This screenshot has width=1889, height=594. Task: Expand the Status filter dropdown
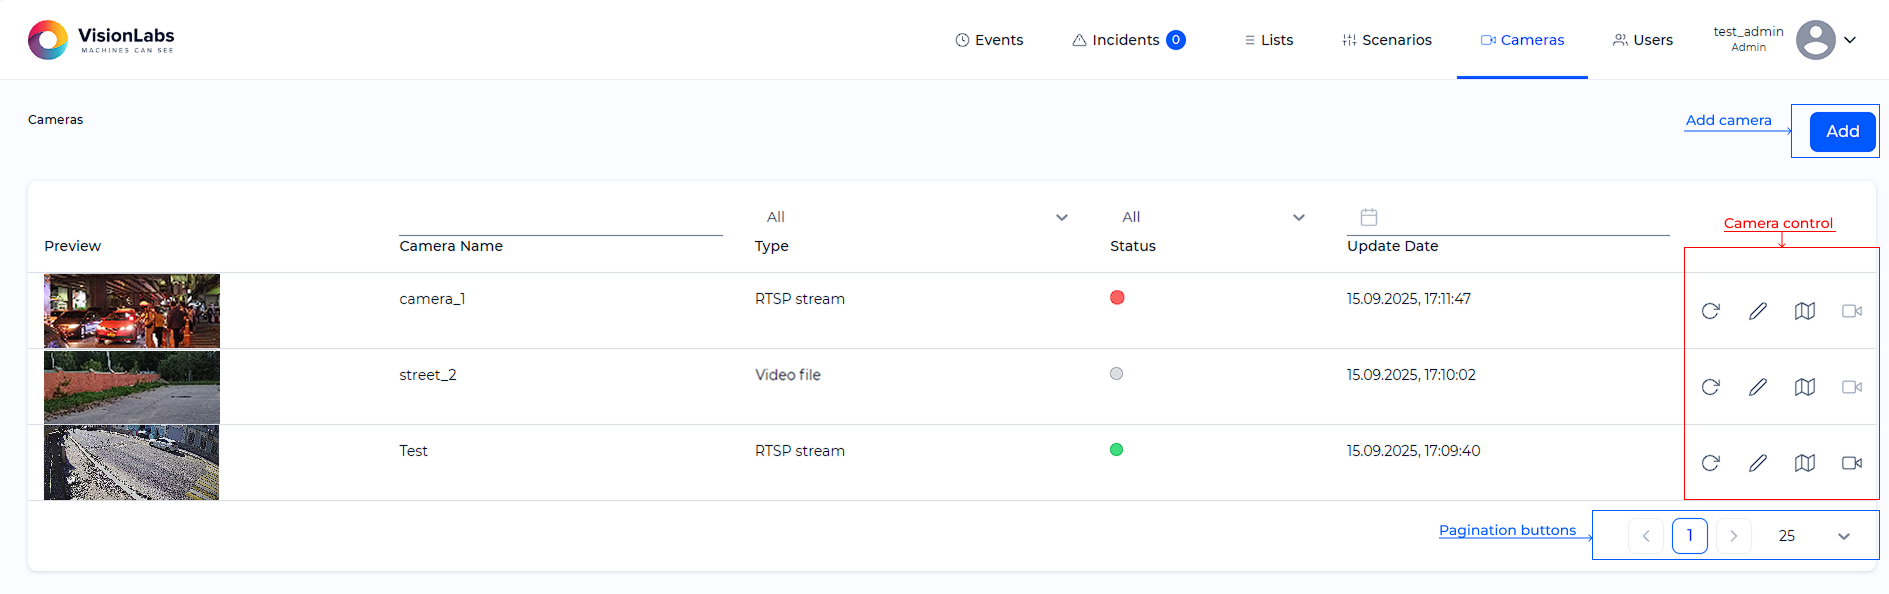pos(1298,217)
